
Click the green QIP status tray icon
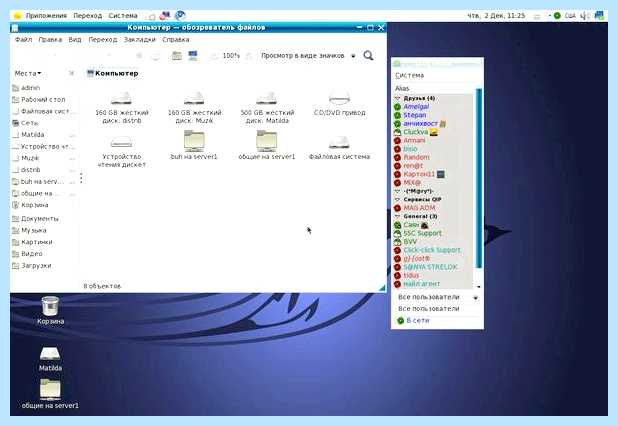(x=557, y=16)
